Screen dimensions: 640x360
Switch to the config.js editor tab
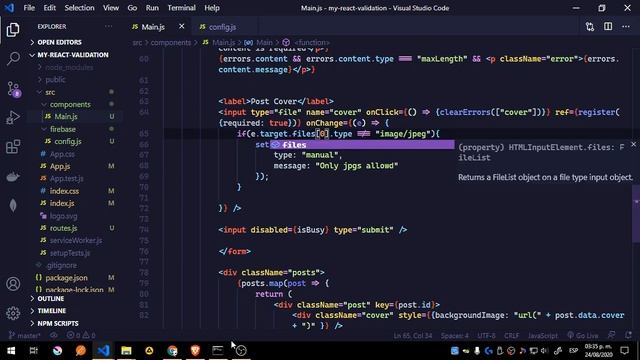[x=222, y=27]
